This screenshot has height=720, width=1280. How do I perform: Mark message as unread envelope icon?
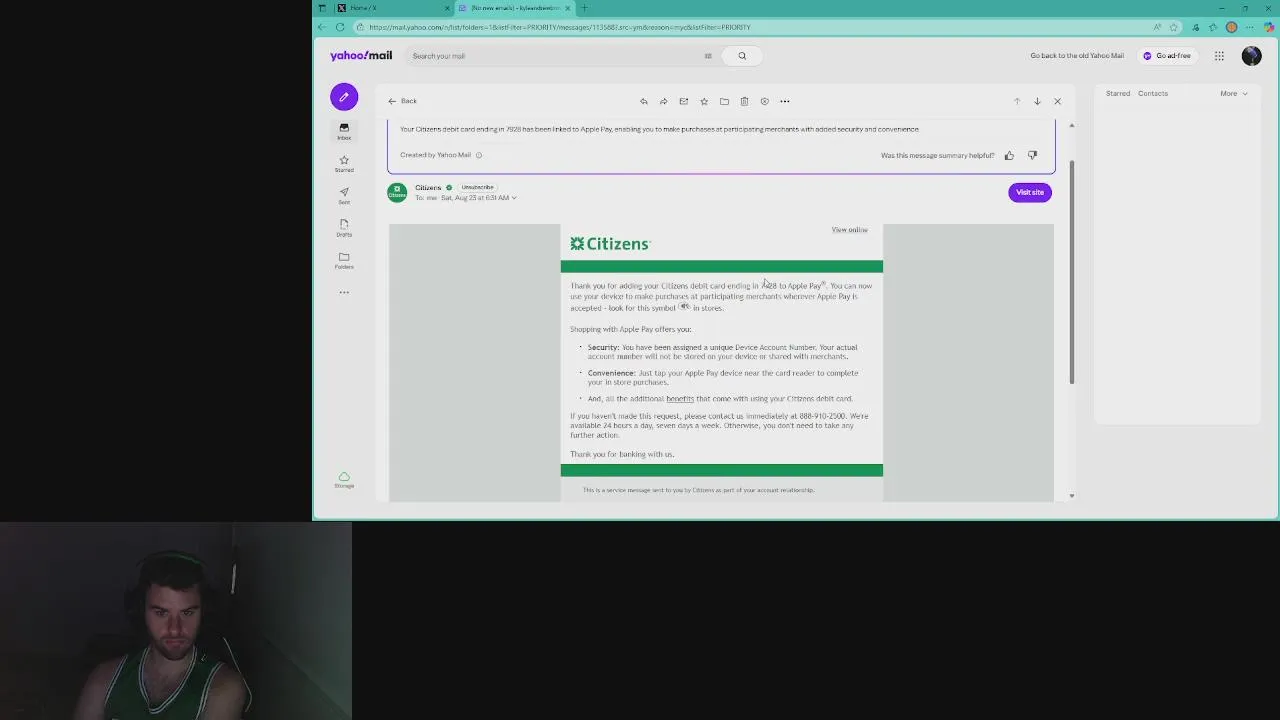(684, 101)
